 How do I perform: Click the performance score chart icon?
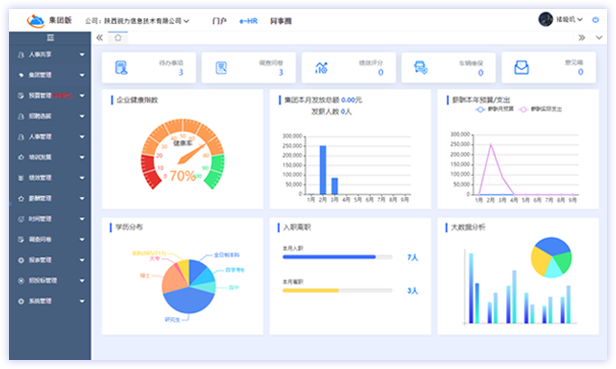coord(321,68)
